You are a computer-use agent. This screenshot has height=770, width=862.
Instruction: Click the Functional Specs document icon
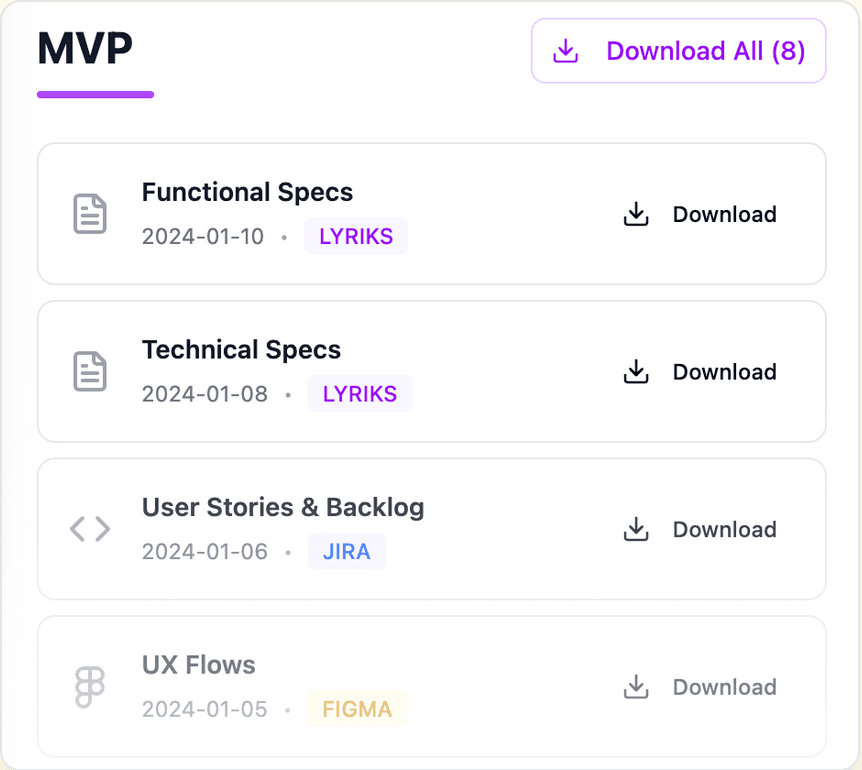(90, 214)
